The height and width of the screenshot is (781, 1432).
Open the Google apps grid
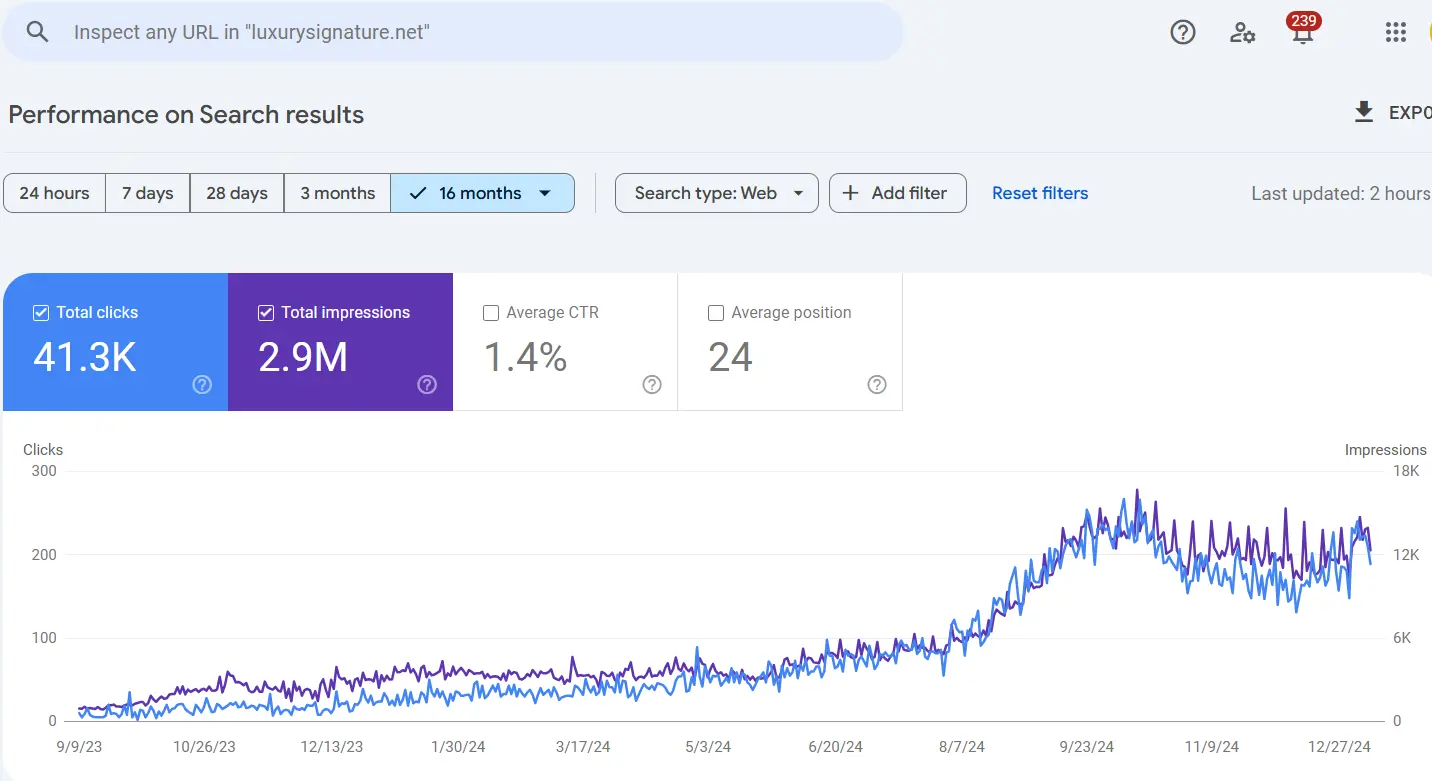tap(1395, 32)
